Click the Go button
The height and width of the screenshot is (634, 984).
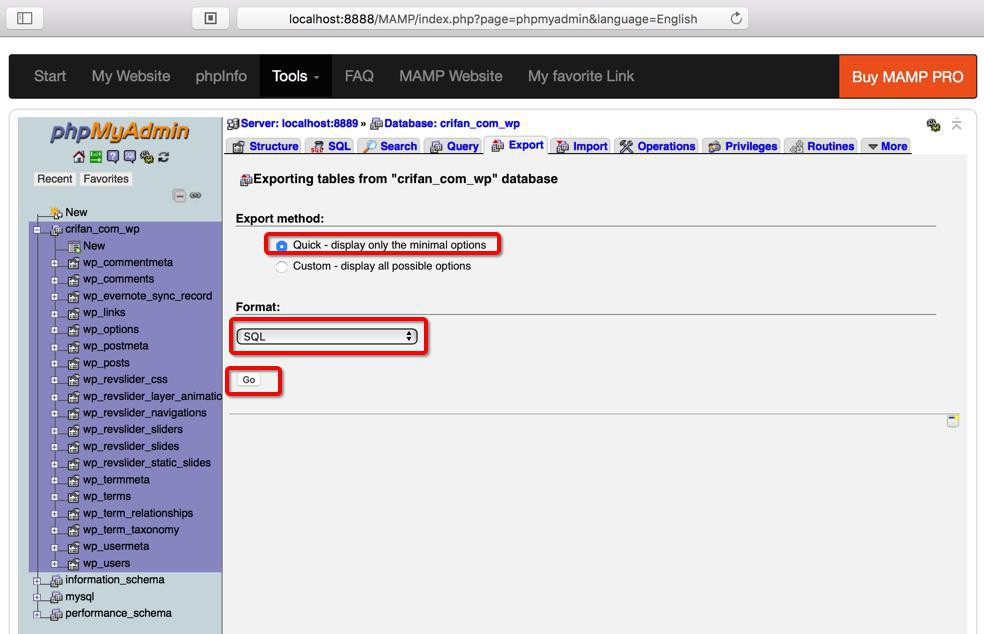click(249, 380)
